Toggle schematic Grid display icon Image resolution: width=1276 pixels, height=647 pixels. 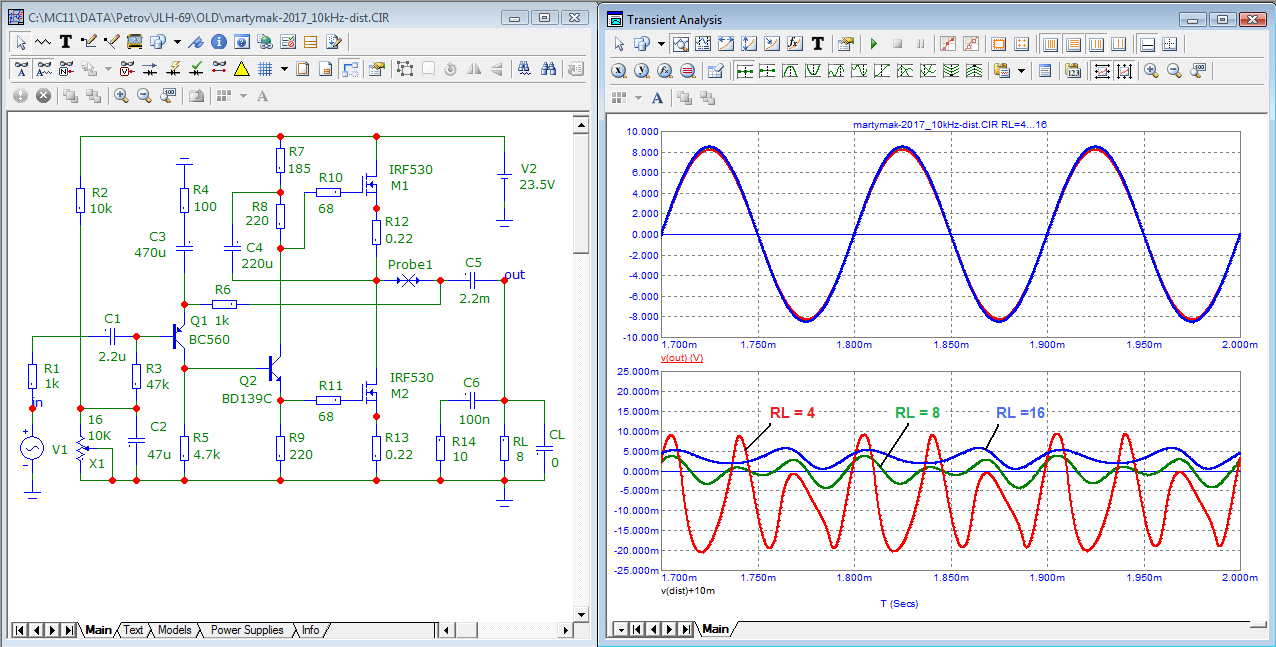[x=265, y=69]
